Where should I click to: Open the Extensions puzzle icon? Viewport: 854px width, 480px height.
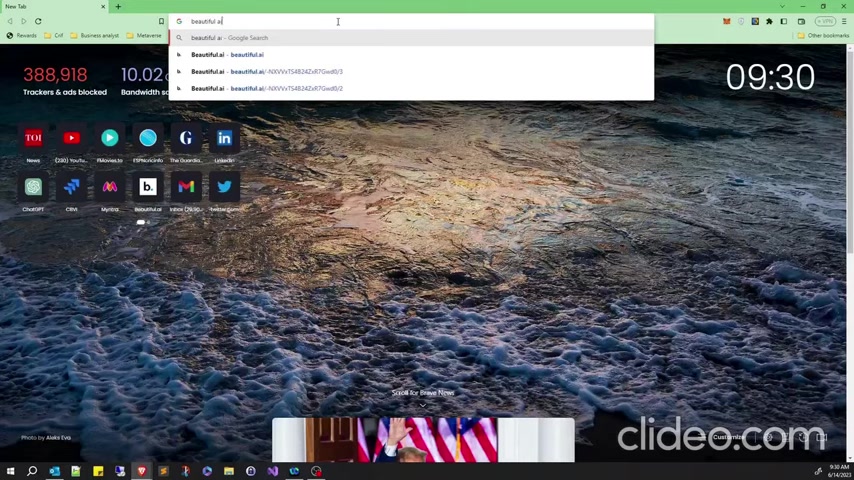(769, 21)
